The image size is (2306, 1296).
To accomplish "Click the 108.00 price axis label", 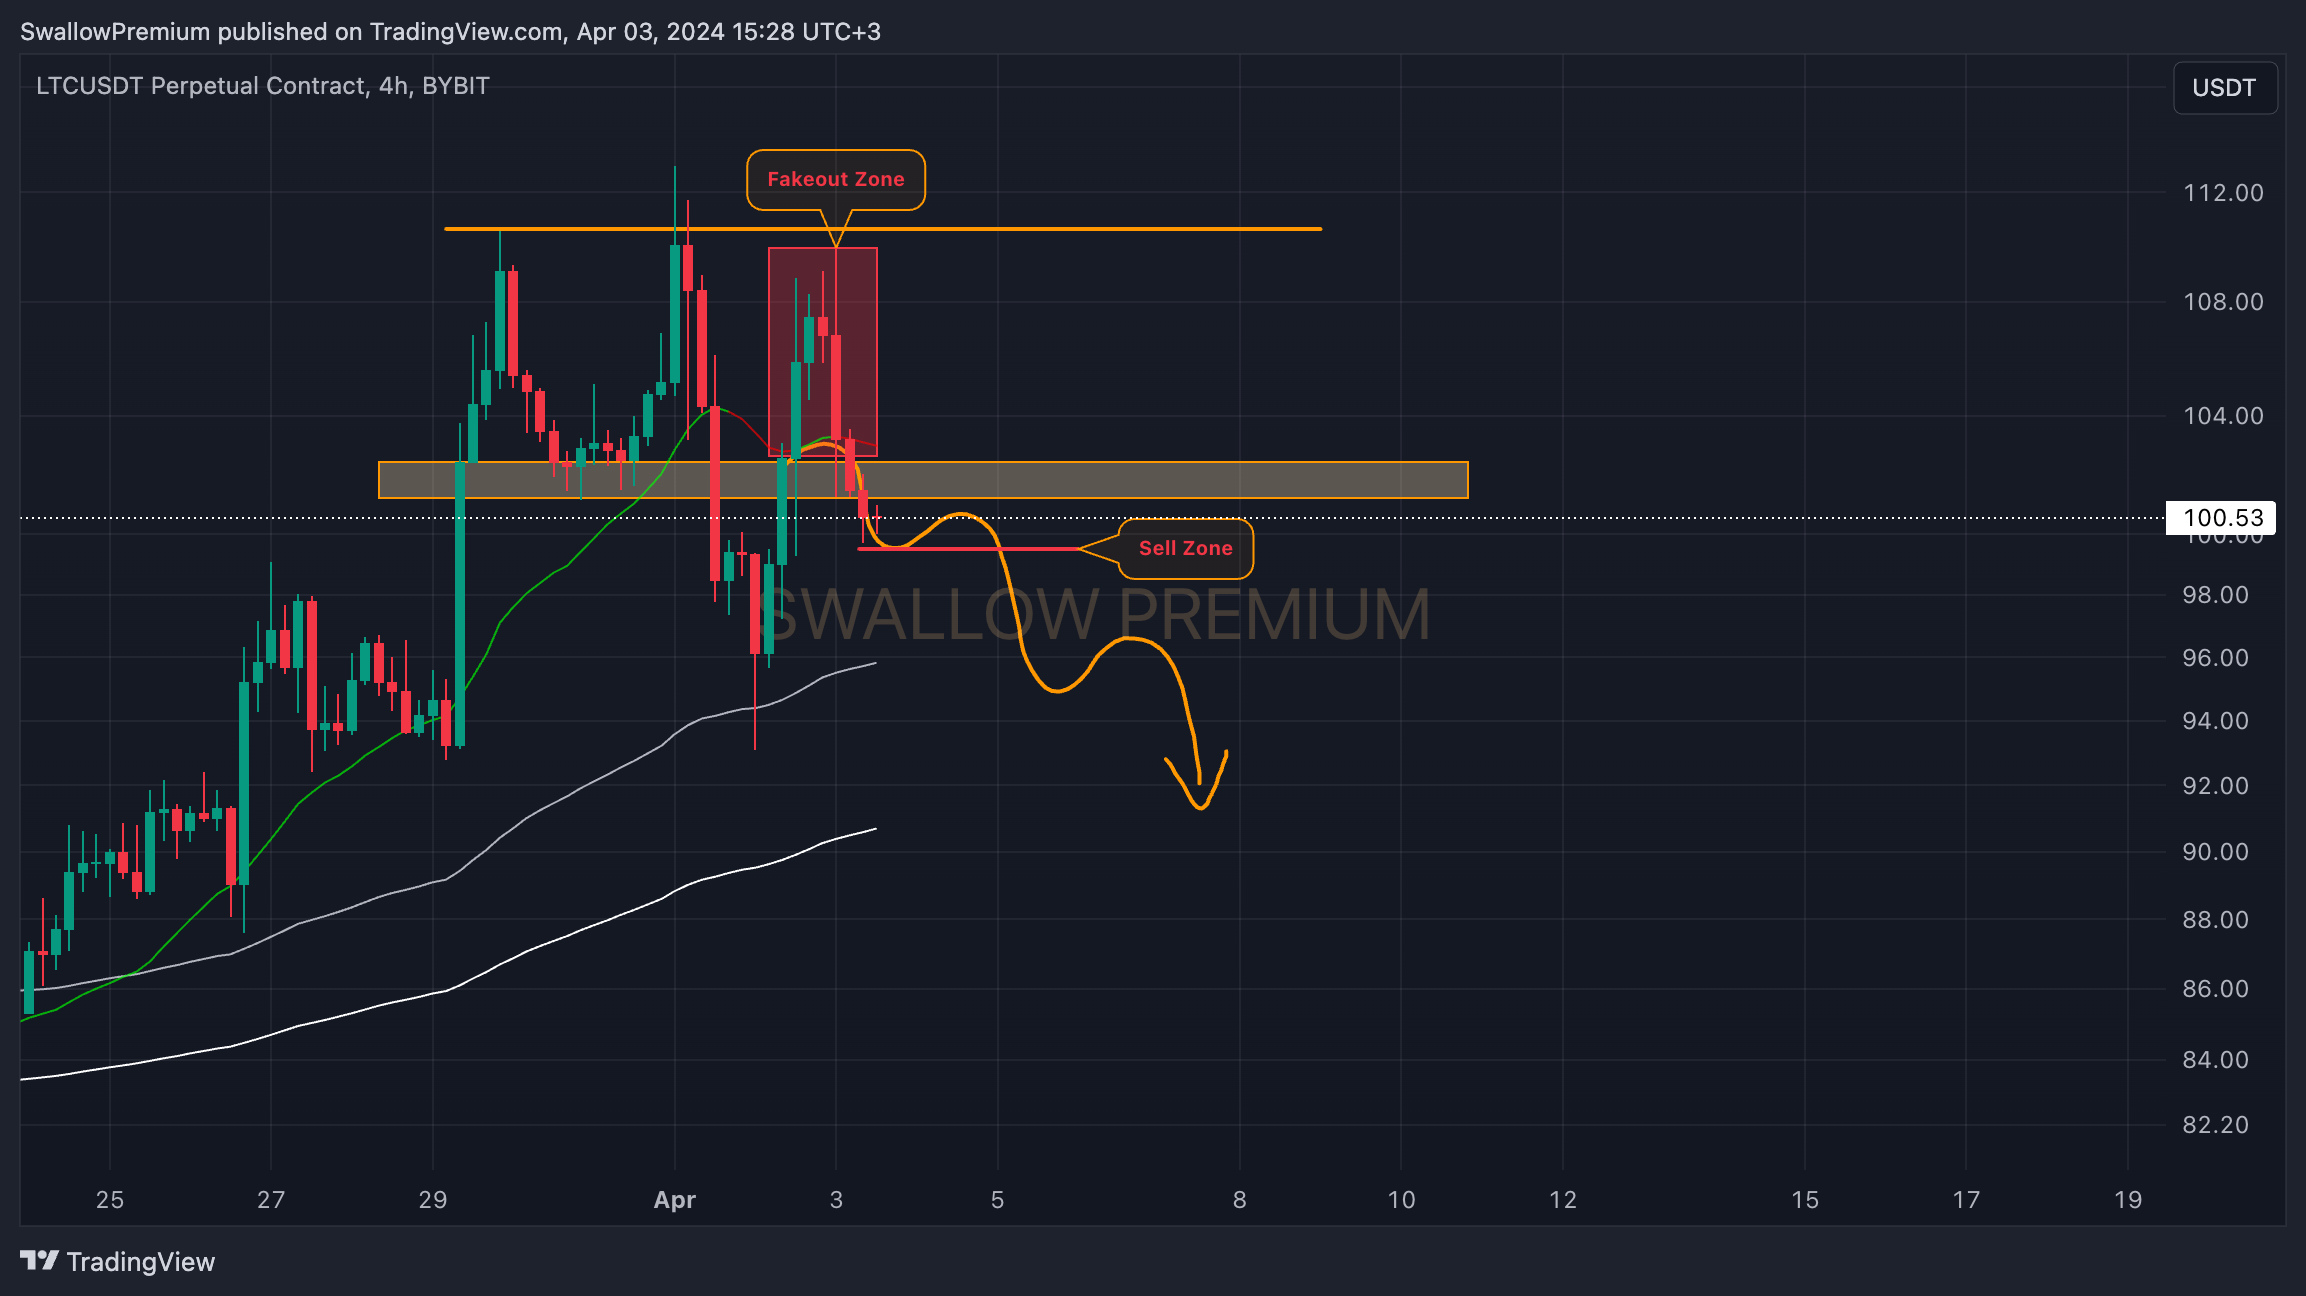I will (x=2223, y=302).
